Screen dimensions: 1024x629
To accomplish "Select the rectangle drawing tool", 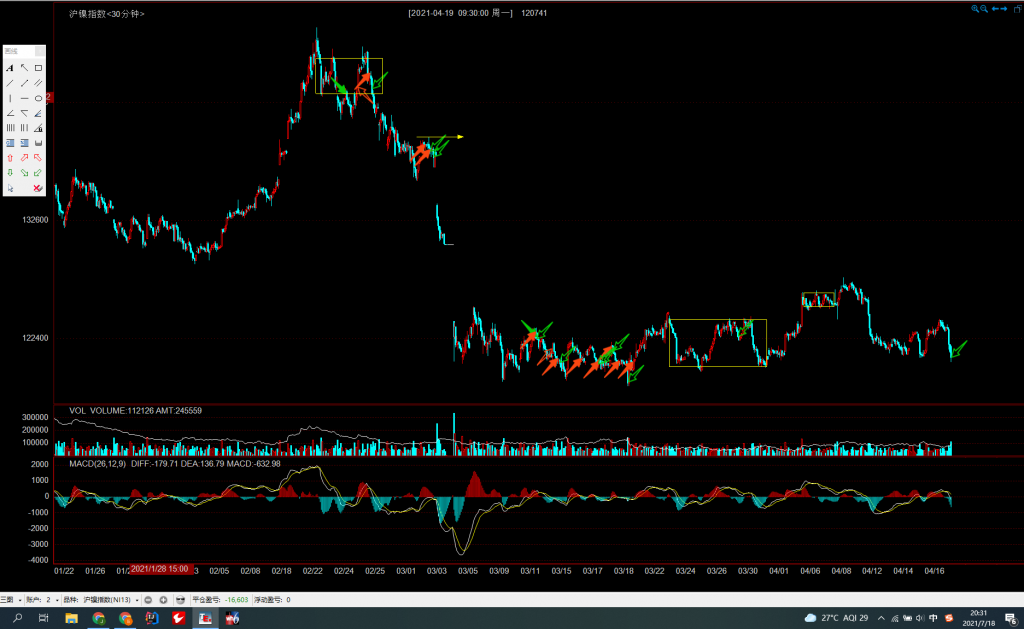I will point(38,68).
